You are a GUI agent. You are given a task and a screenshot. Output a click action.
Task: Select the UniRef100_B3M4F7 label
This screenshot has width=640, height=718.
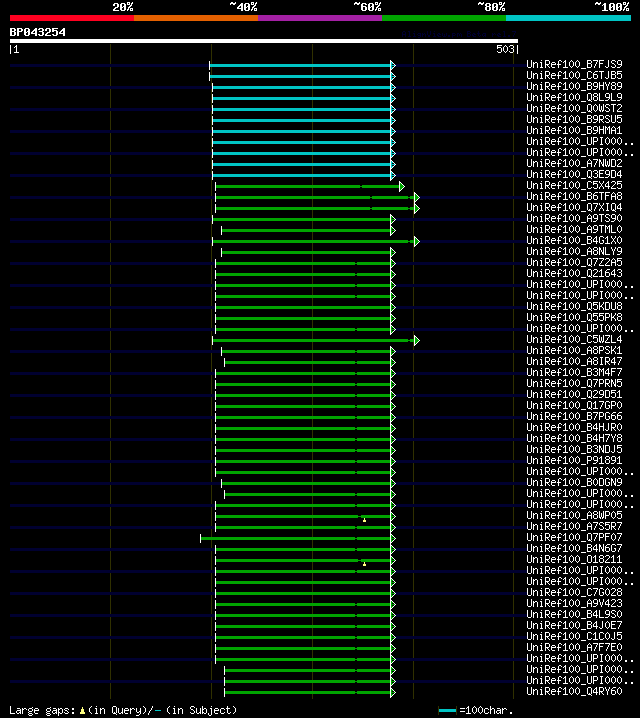pos(574,372)
